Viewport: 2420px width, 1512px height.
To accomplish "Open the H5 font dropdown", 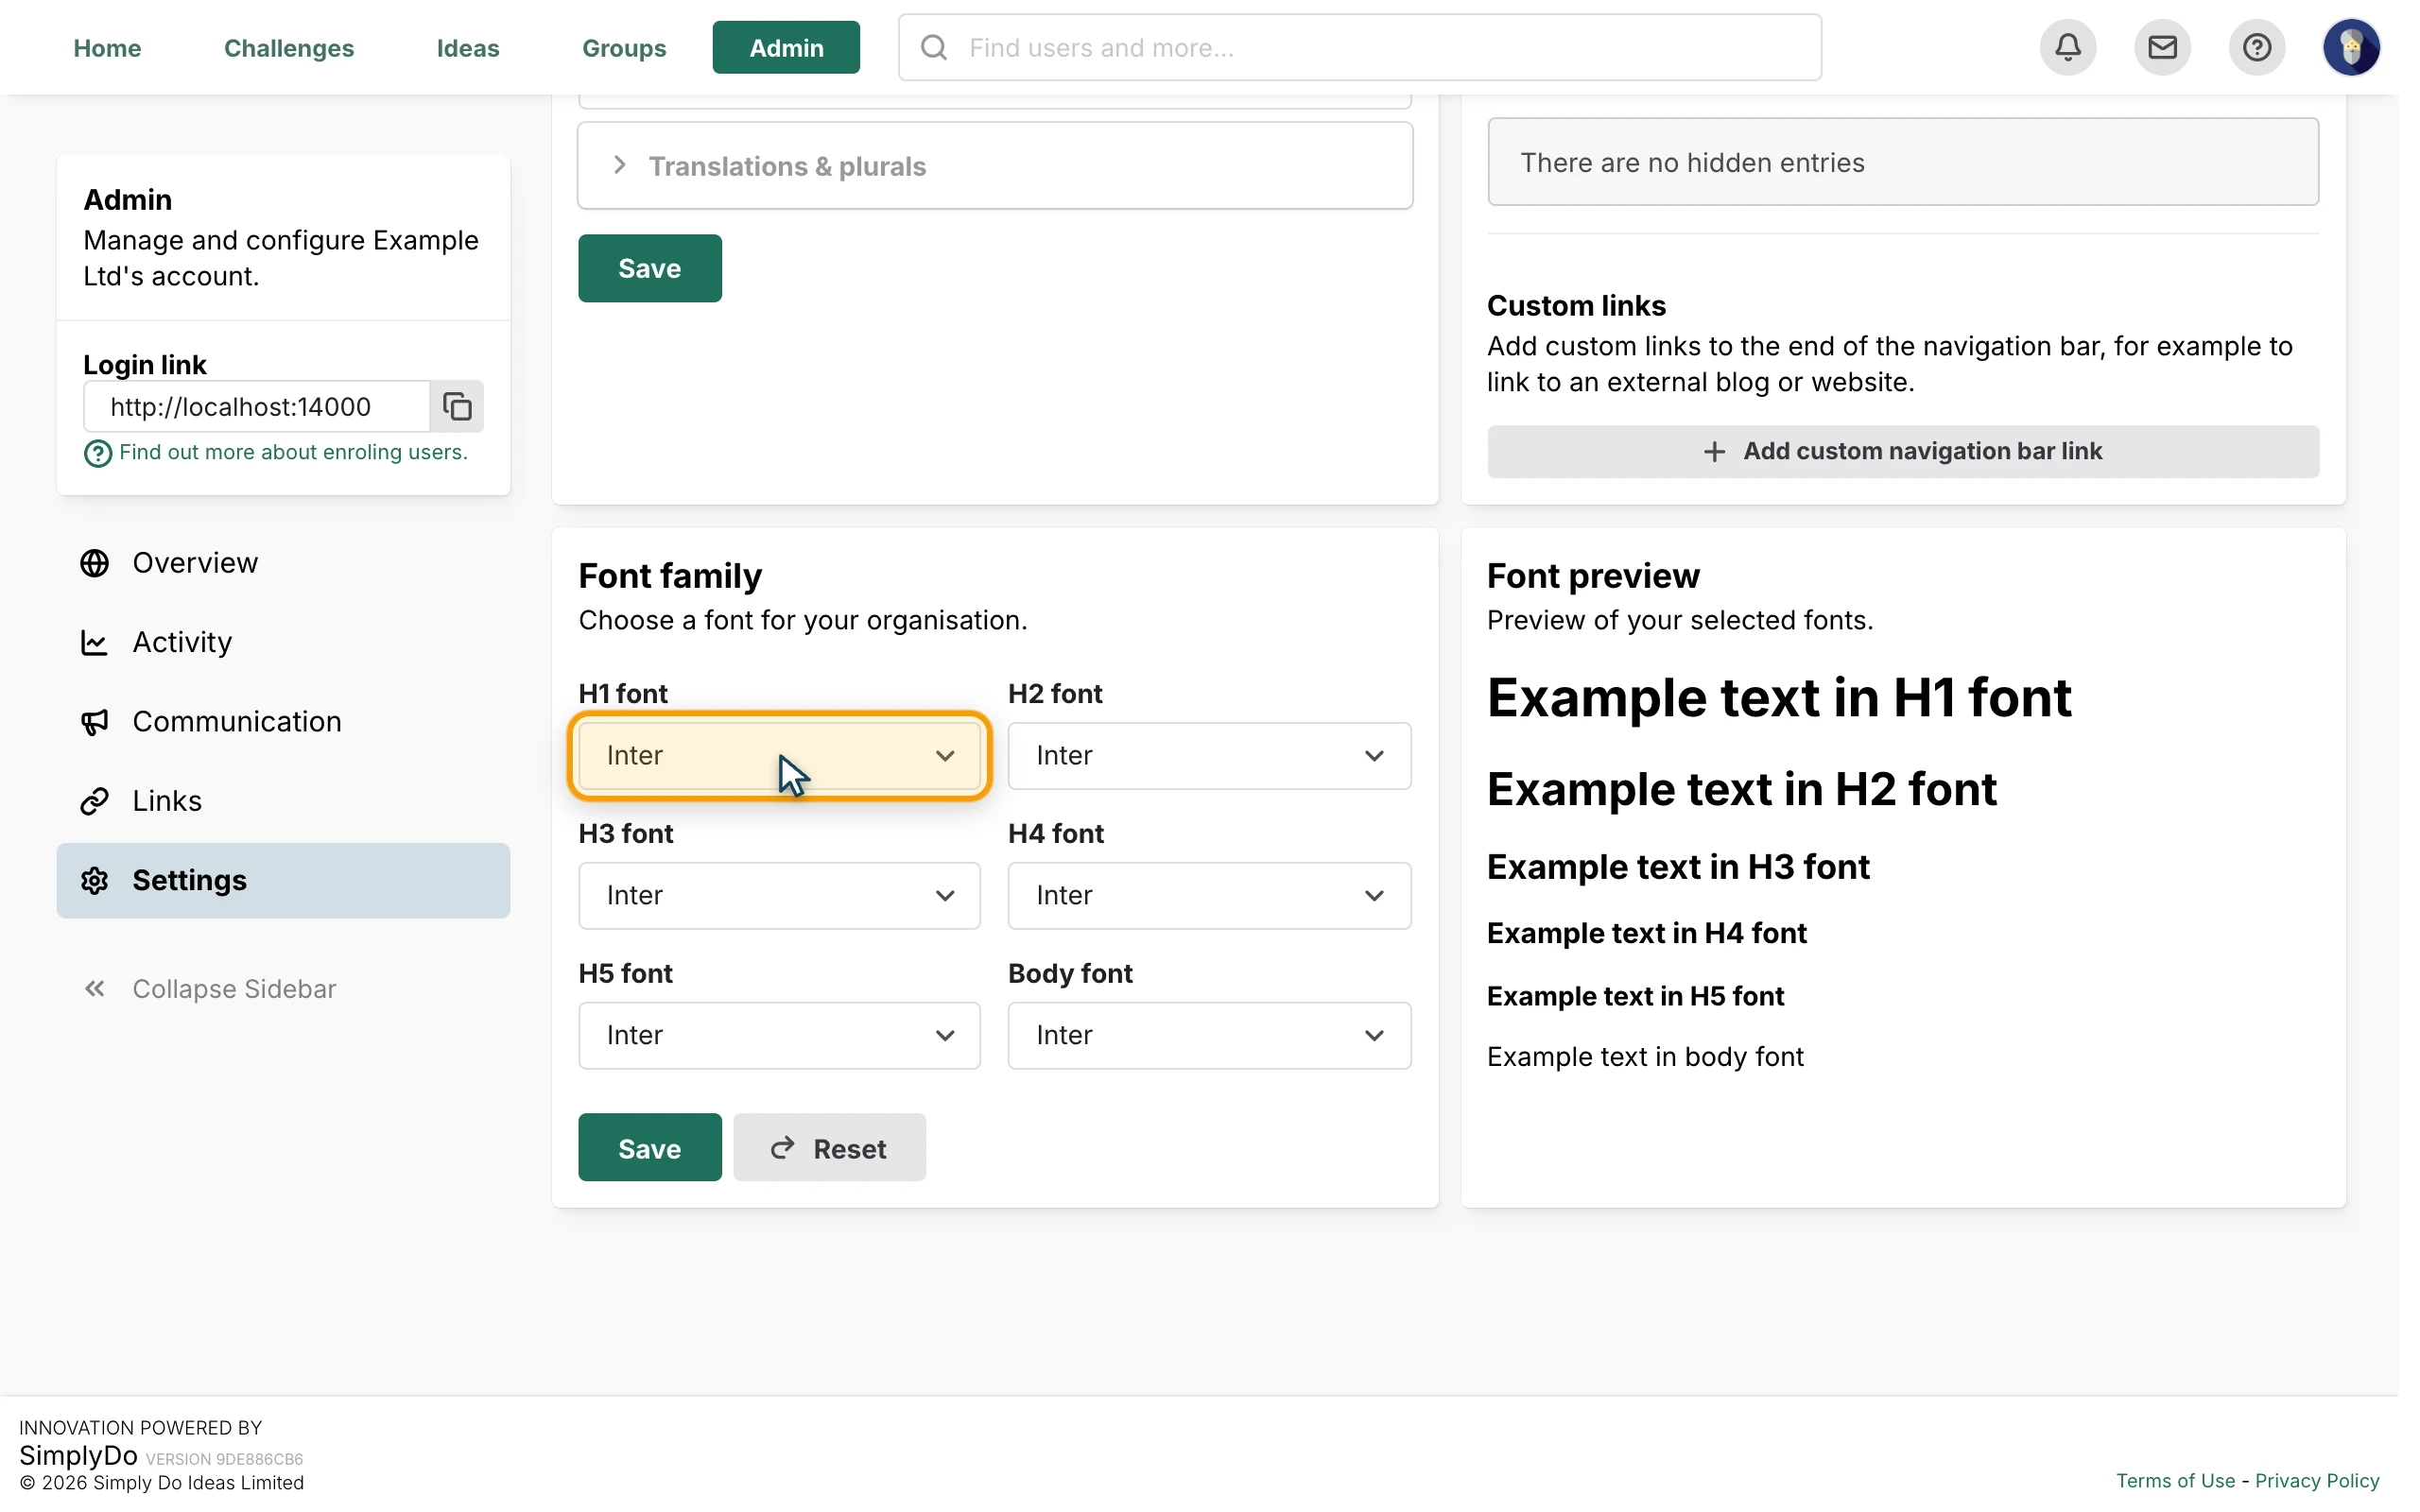I will pyautogui.click(x=779, y=1035).
